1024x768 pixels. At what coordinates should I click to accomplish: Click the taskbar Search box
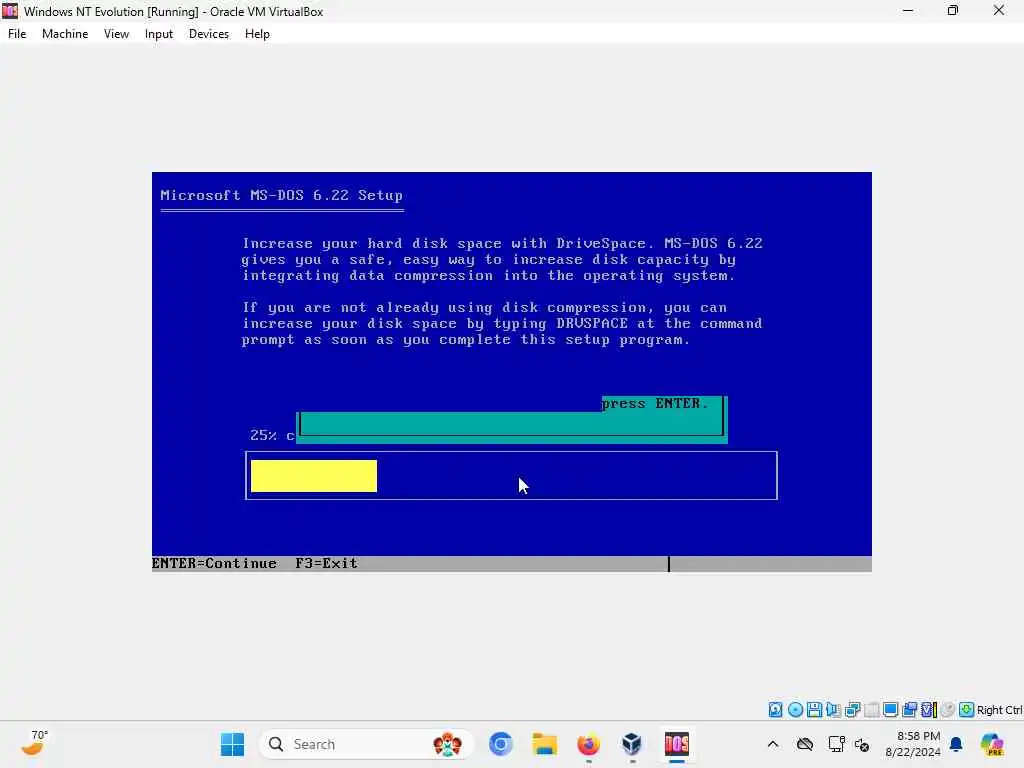(x=366, y=744)
